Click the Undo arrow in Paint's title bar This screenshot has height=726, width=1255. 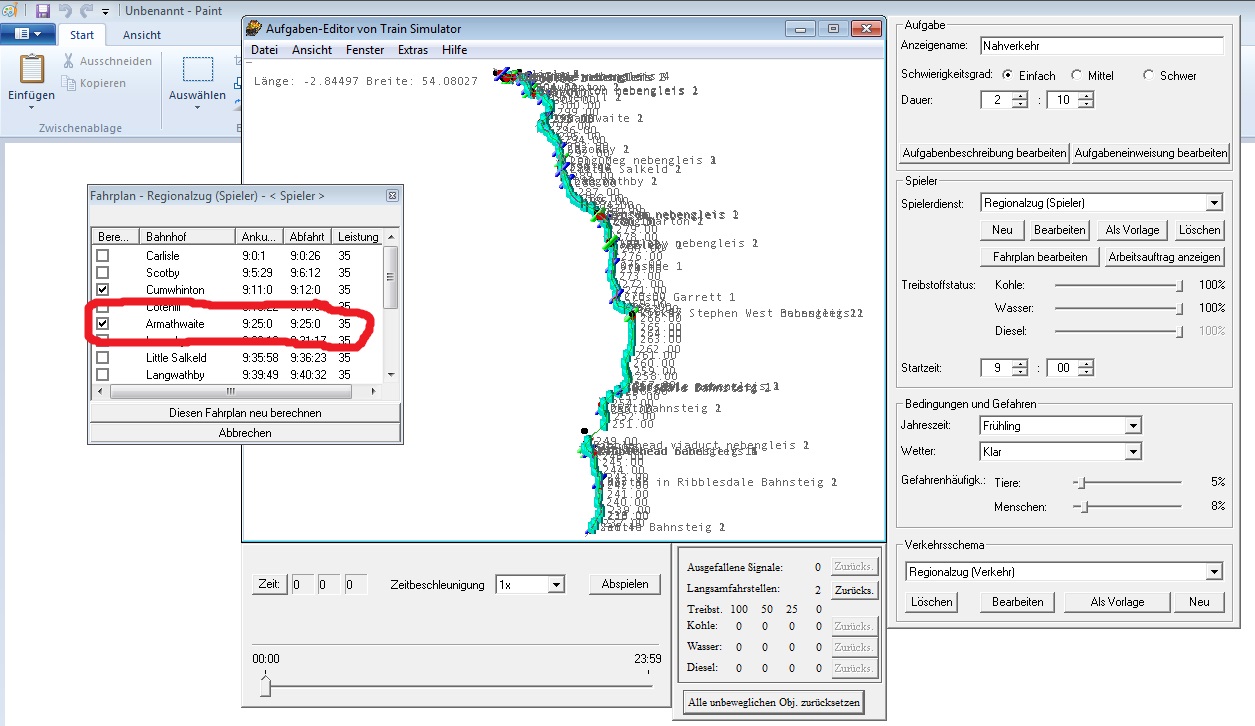click(x=66, y=11)
